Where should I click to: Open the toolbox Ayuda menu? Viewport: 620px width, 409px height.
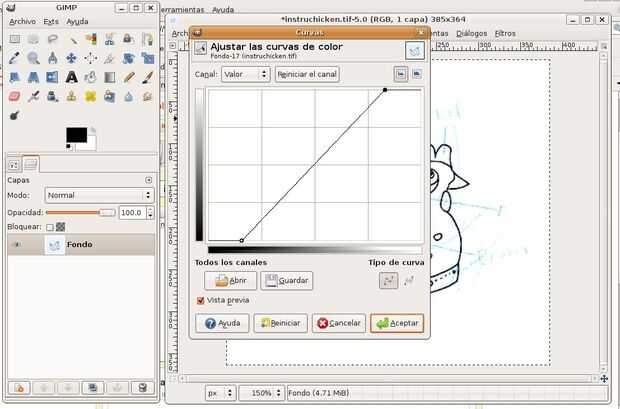[77, 22]
